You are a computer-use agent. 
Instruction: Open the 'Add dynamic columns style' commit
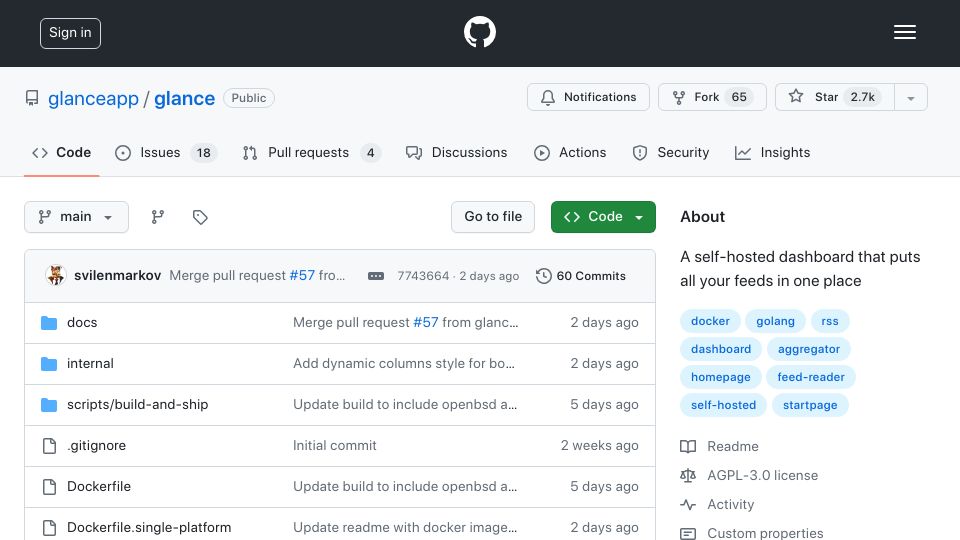click(403, 364)
